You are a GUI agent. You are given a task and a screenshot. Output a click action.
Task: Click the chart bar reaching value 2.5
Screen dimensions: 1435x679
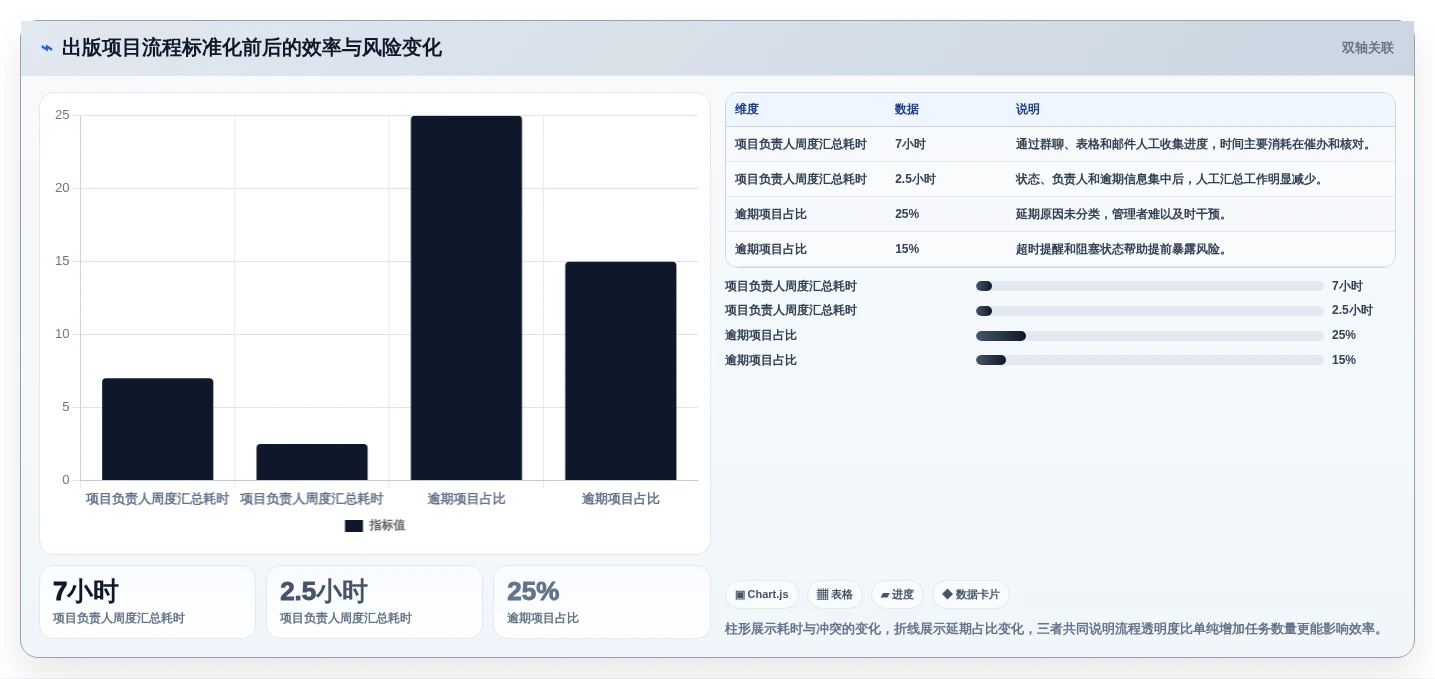tap(312, 462)
